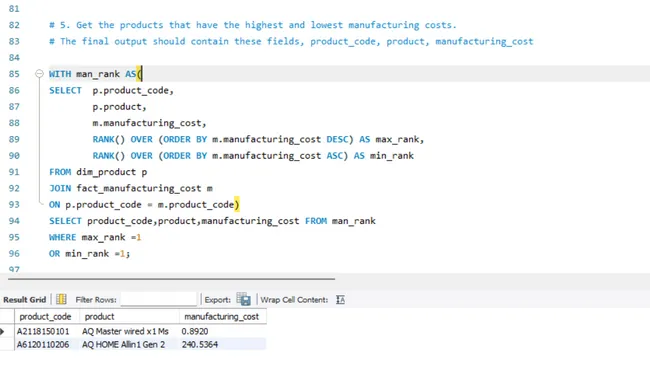Click the row indicator arrow of first row
650x380 pixels.
(x=2, y=331)
